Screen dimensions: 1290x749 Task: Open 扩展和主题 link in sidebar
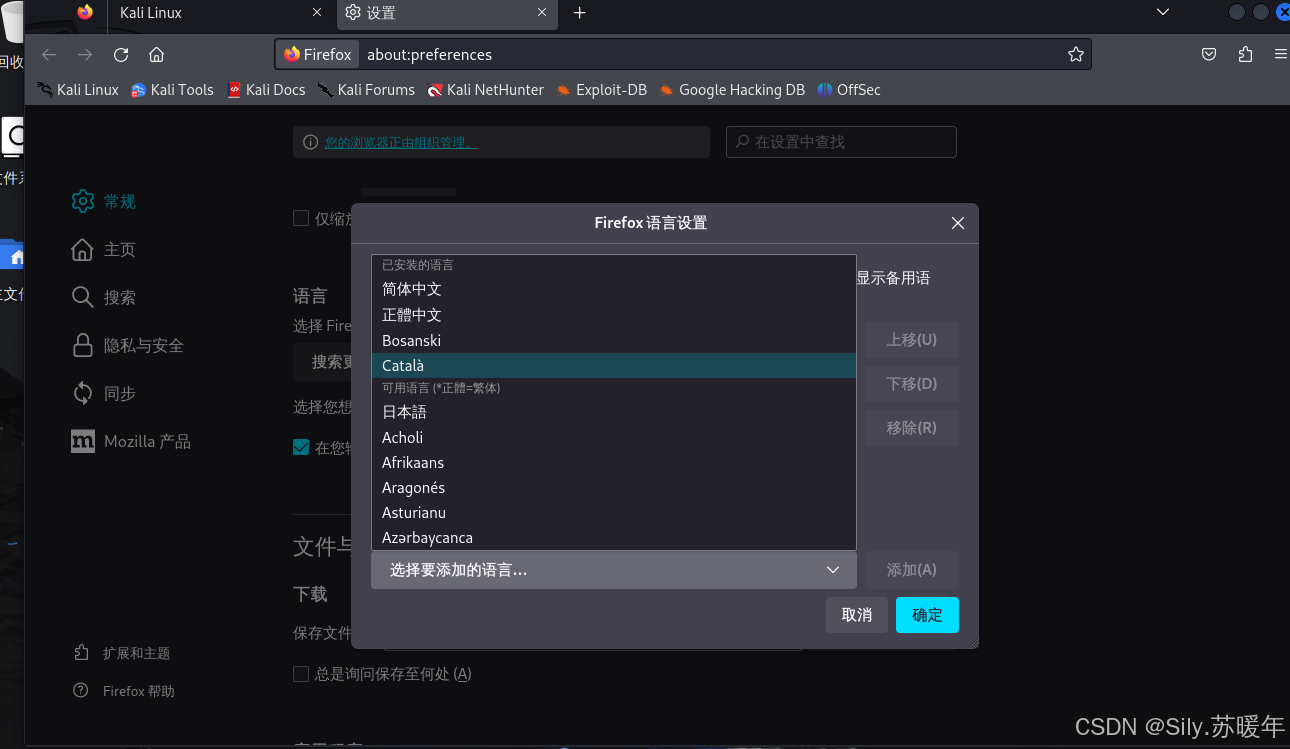tap(122, 653)
